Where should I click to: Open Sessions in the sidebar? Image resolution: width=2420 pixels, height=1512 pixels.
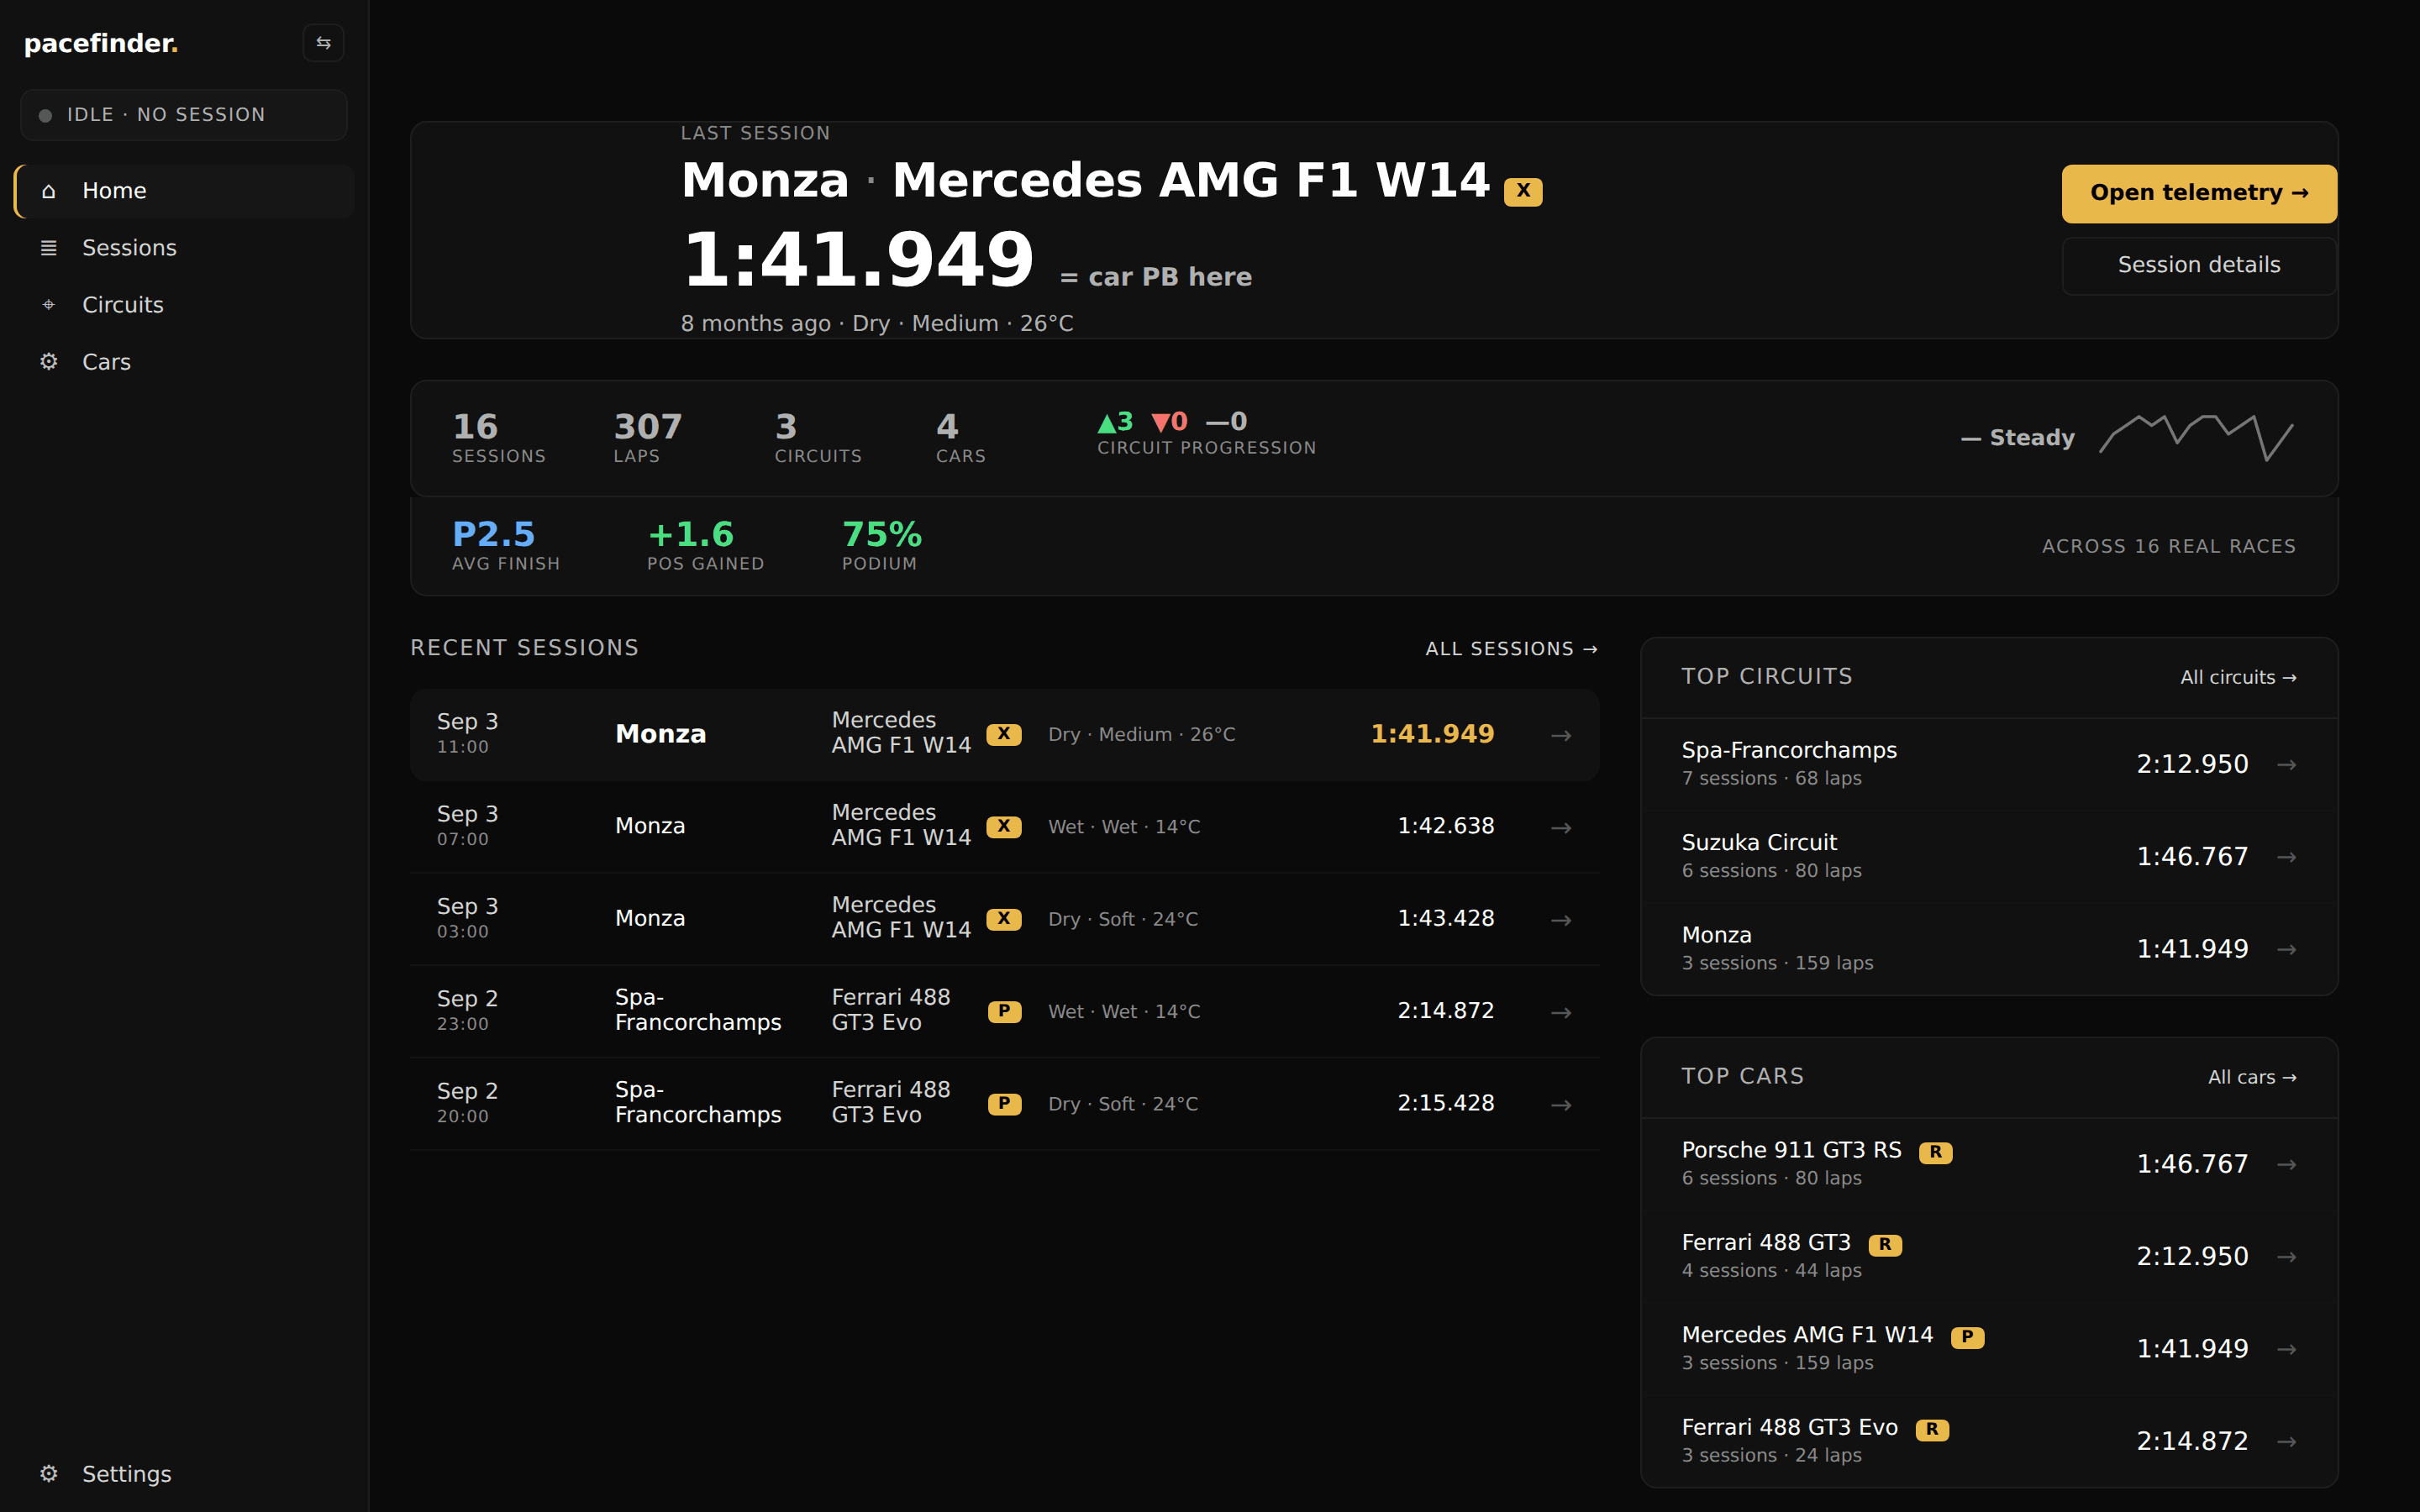click(x=185, y=248)
